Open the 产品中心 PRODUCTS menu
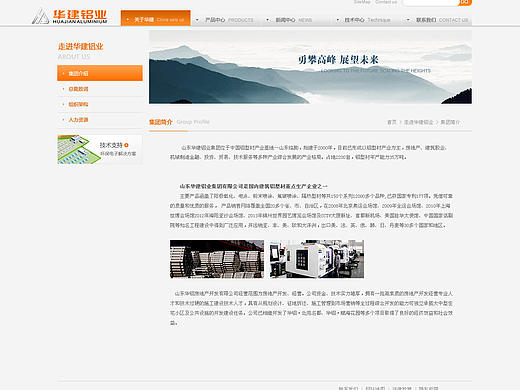 (x=229, y=20)
